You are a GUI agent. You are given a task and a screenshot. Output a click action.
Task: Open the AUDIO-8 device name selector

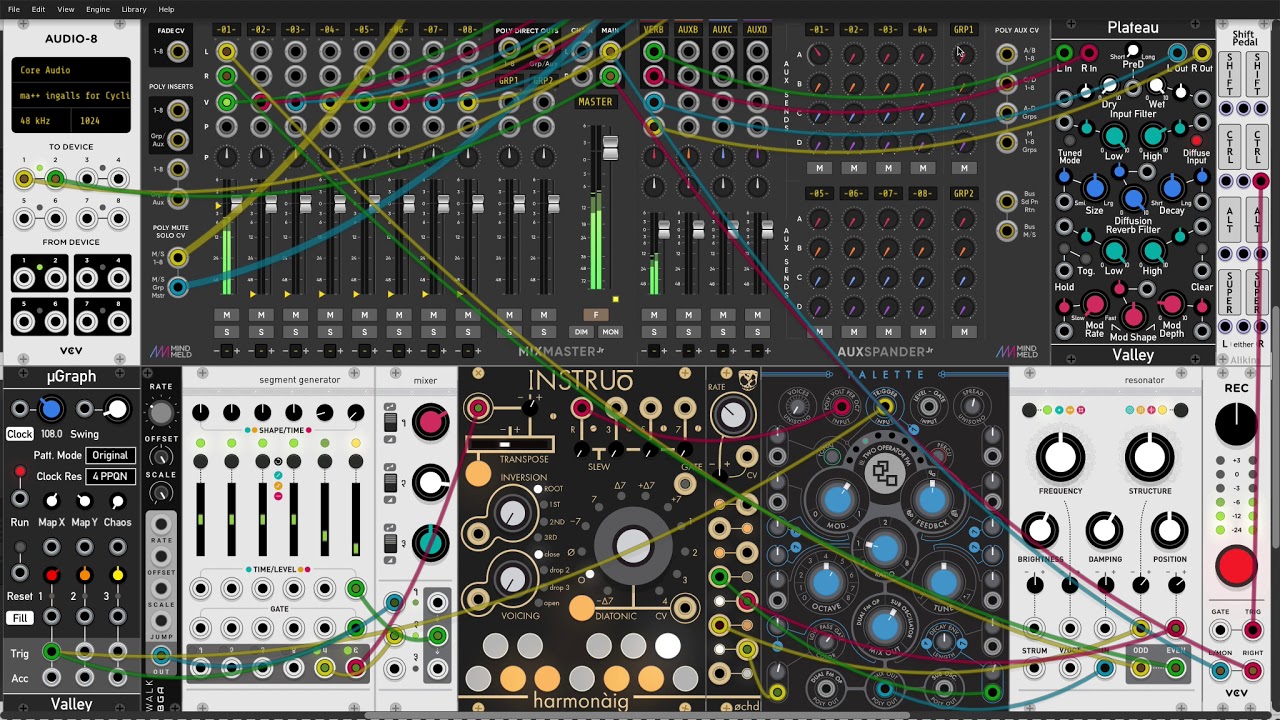click(x=71, y=96)
